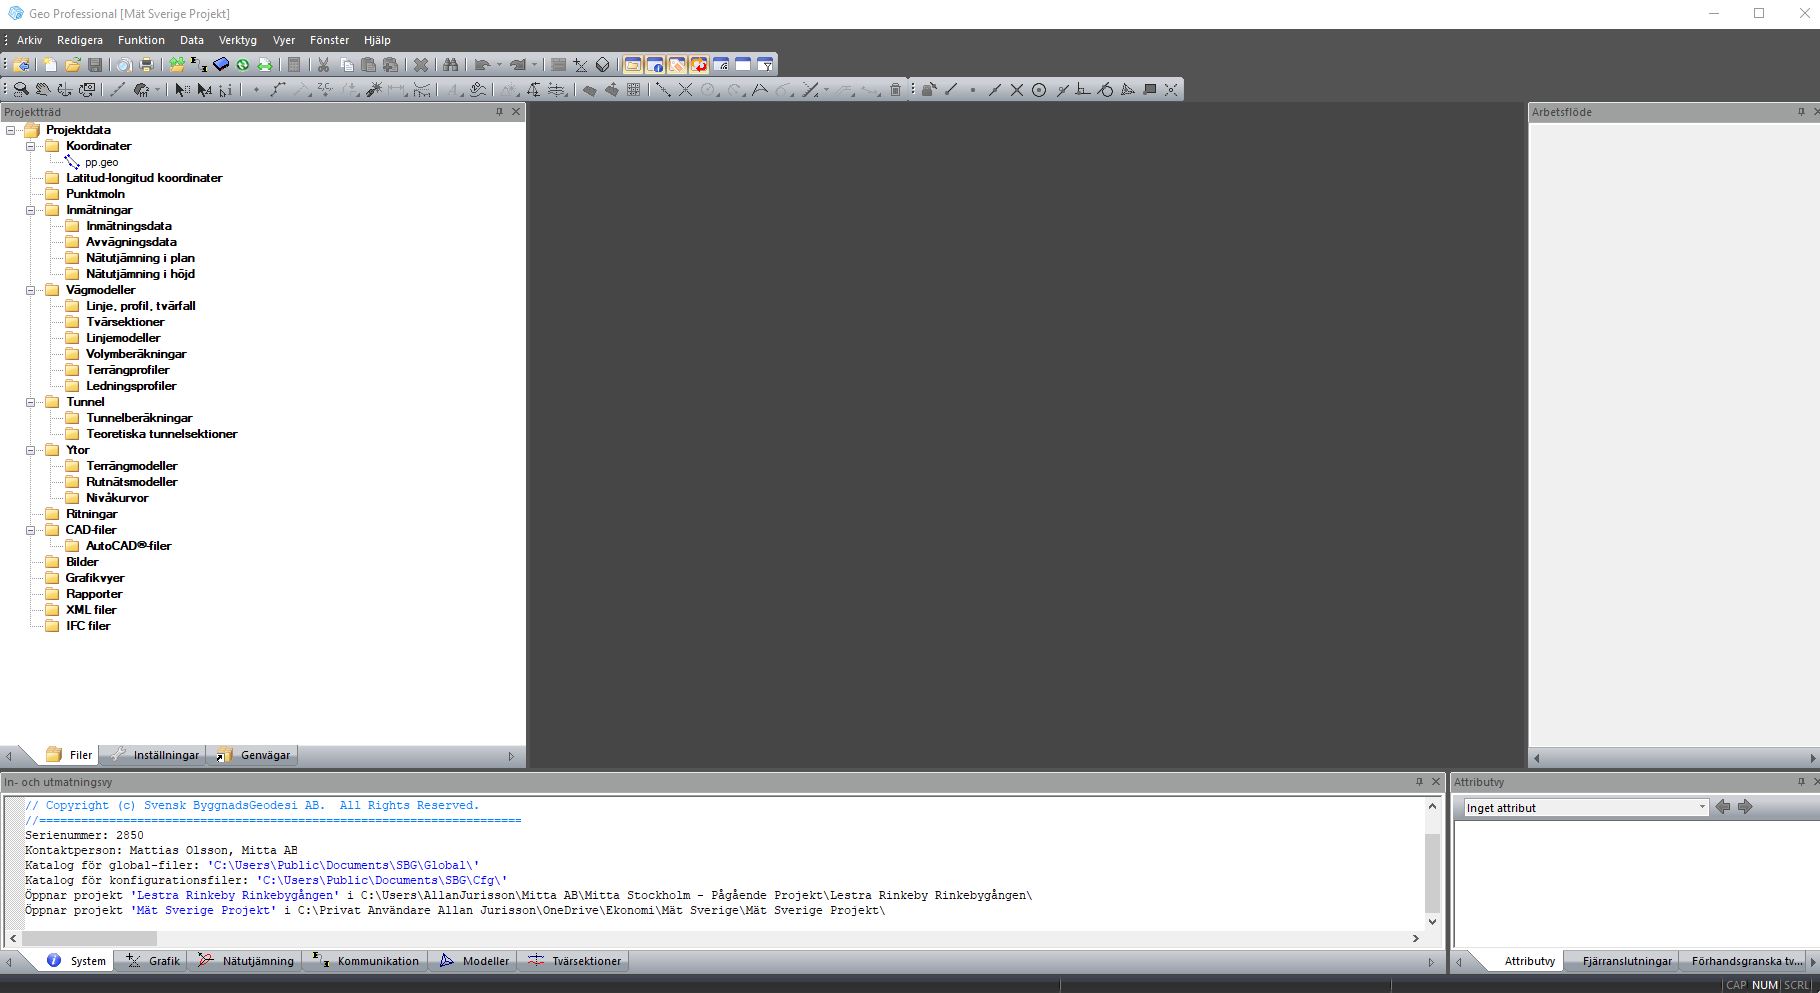
Task: Select the Terrängmodeller folder
Action: click(131, 466)
